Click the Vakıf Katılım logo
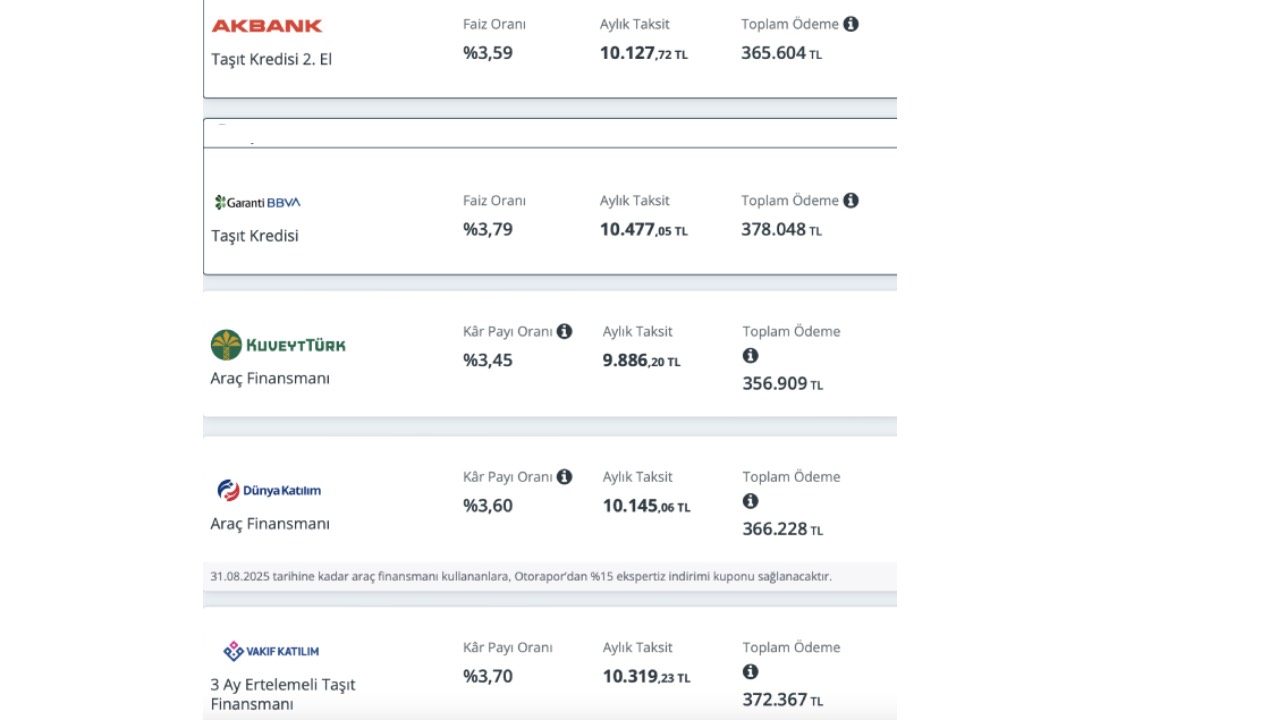Viewport: 1280px width, 720px height. (270, 651)
